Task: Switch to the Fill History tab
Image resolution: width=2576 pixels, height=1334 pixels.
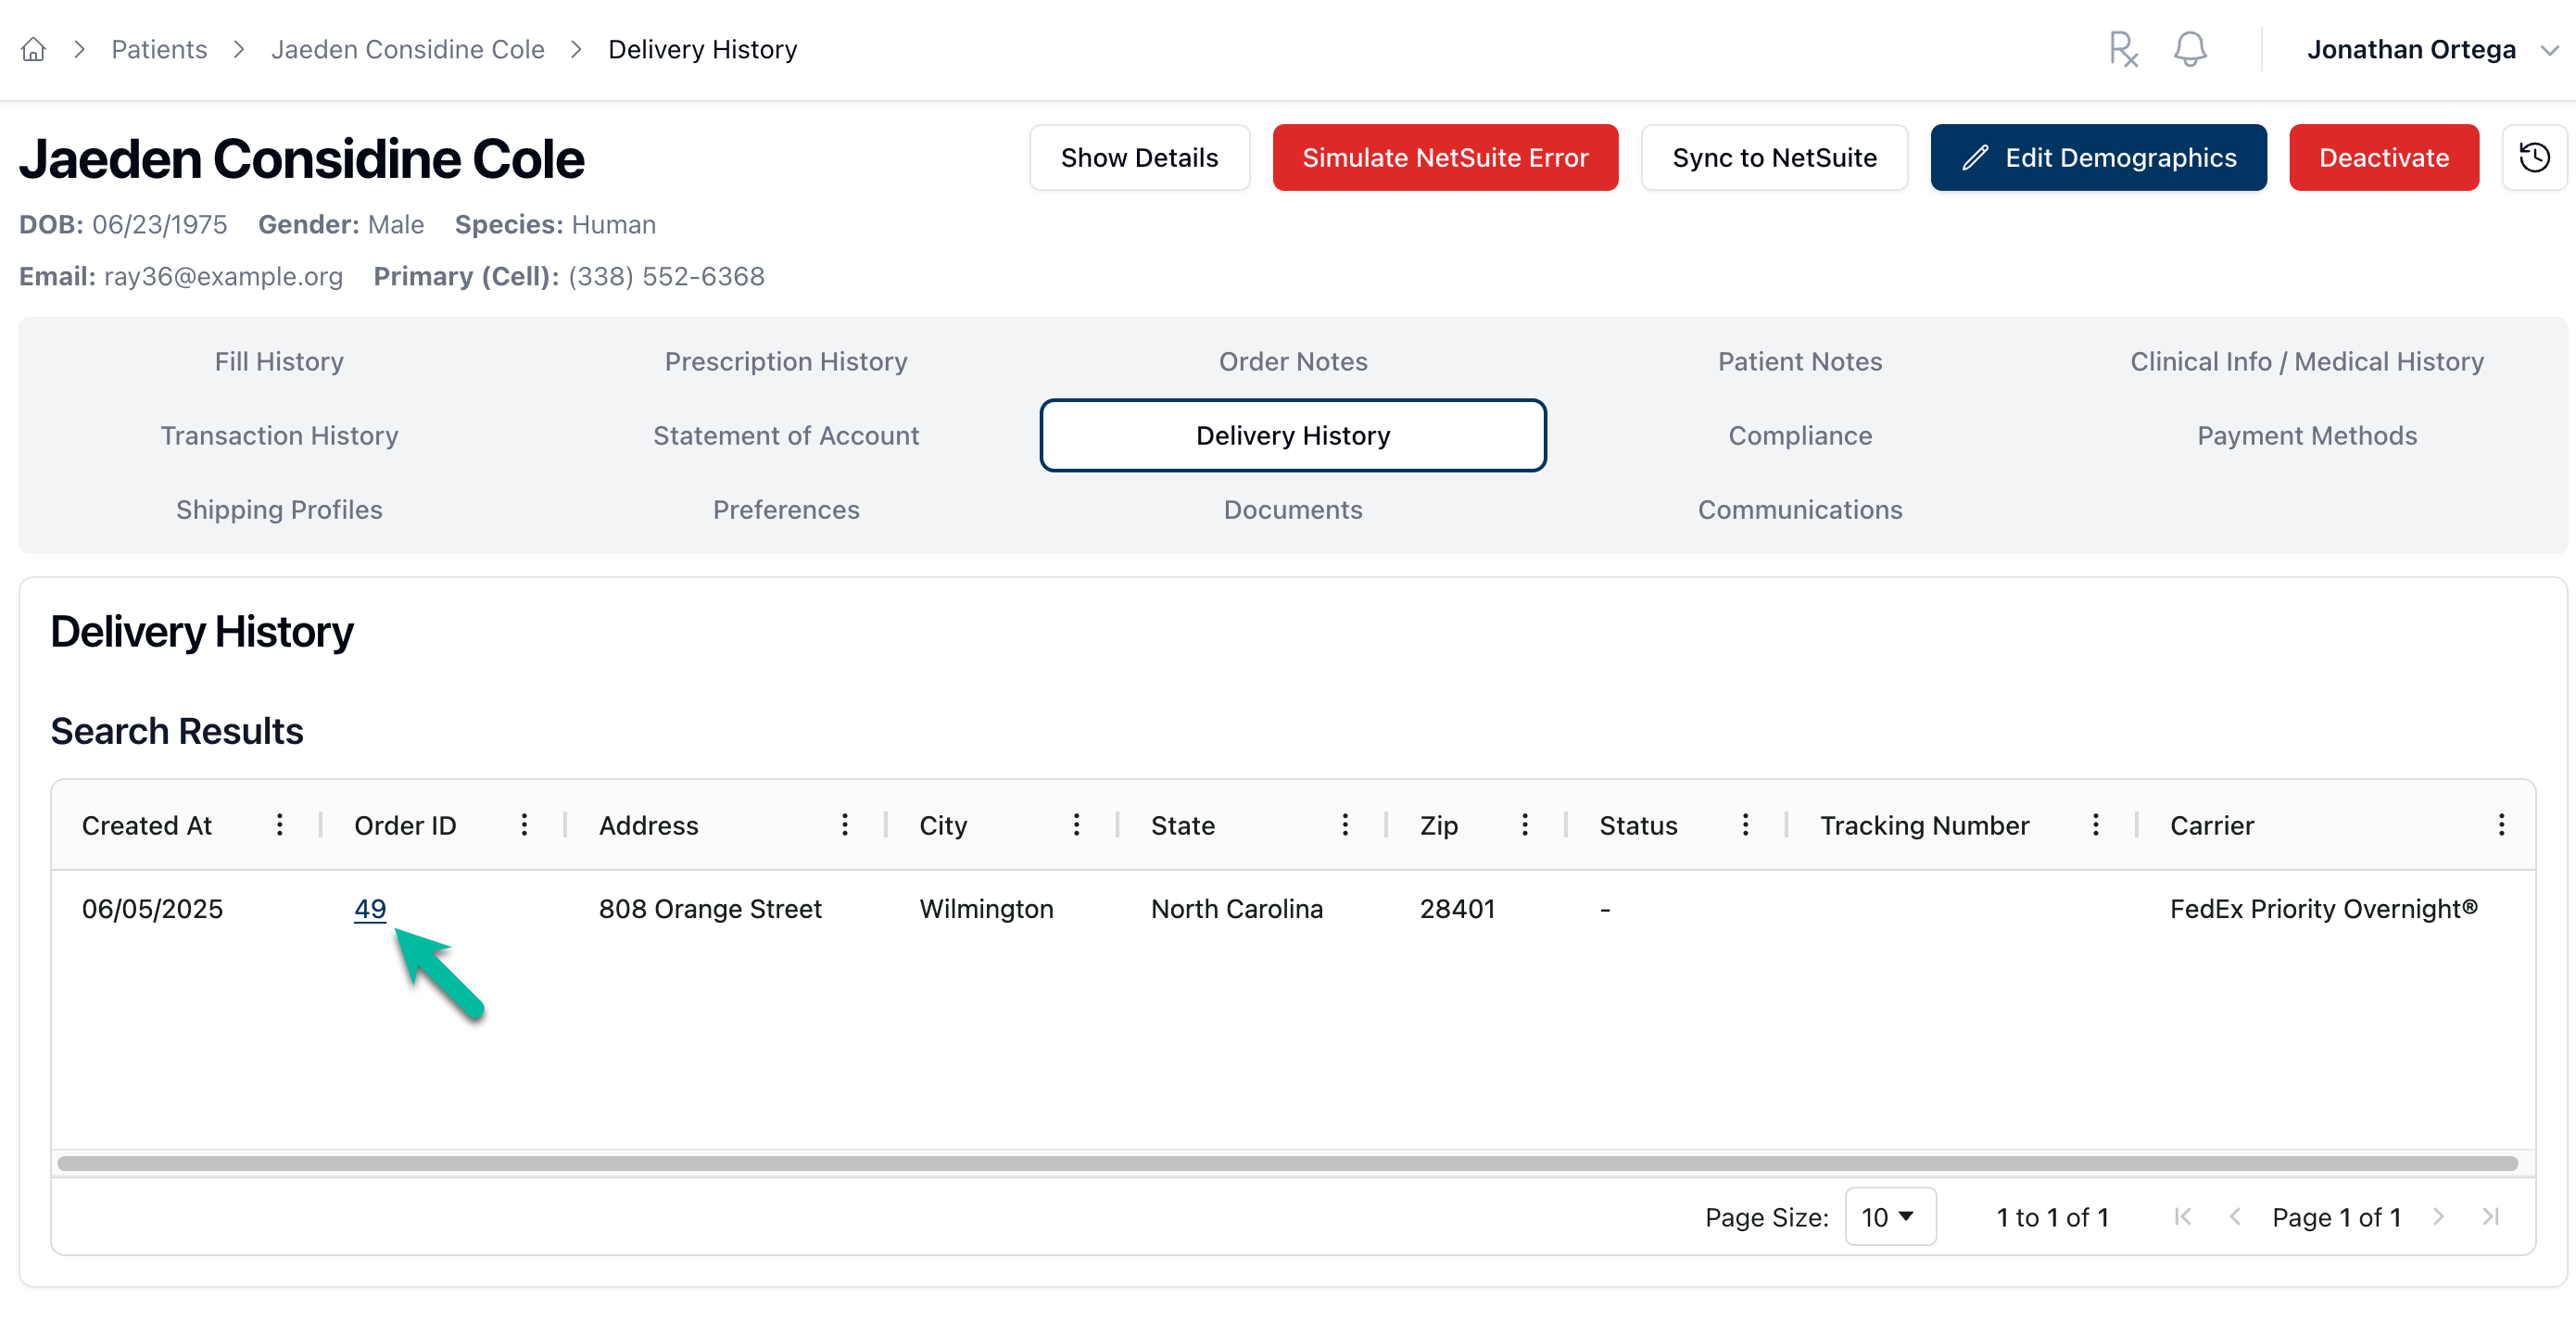Action: click(279, 361)
